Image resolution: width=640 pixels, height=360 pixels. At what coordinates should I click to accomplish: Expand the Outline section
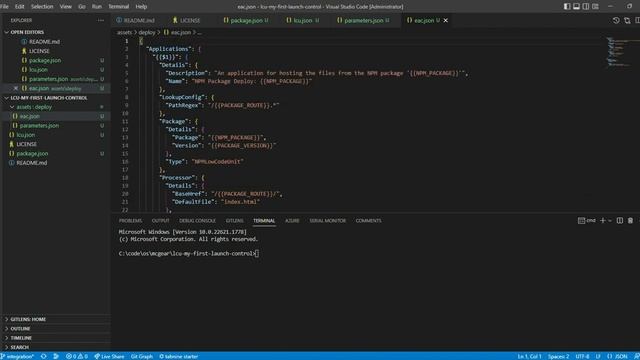tap(56, 329)
